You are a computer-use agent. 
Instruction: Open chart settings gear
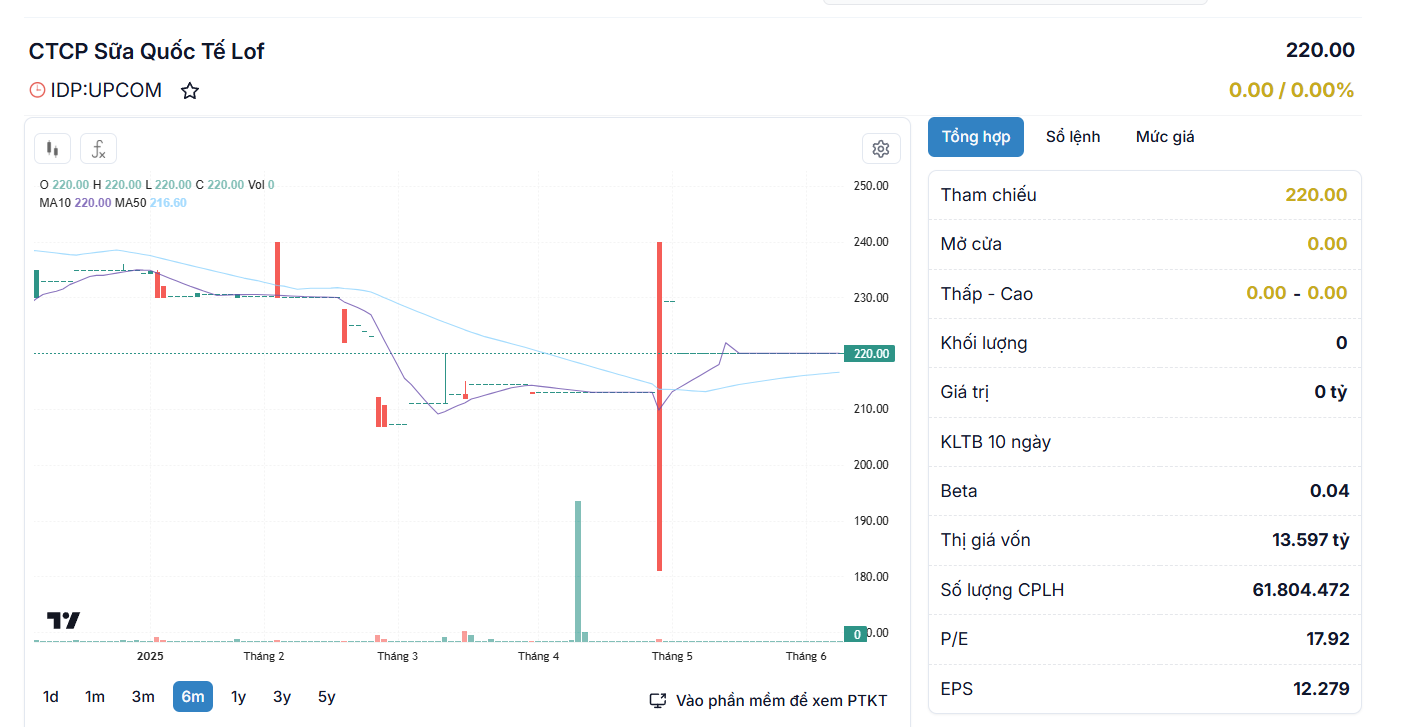point(881,149)
